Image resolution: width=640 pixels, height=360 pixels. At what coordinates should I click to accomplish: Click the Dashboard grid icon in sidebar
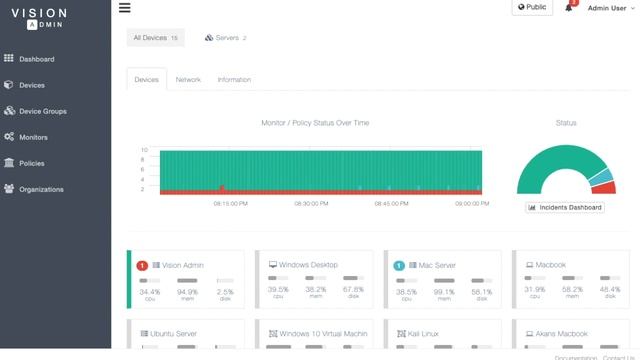click(9, 58)
